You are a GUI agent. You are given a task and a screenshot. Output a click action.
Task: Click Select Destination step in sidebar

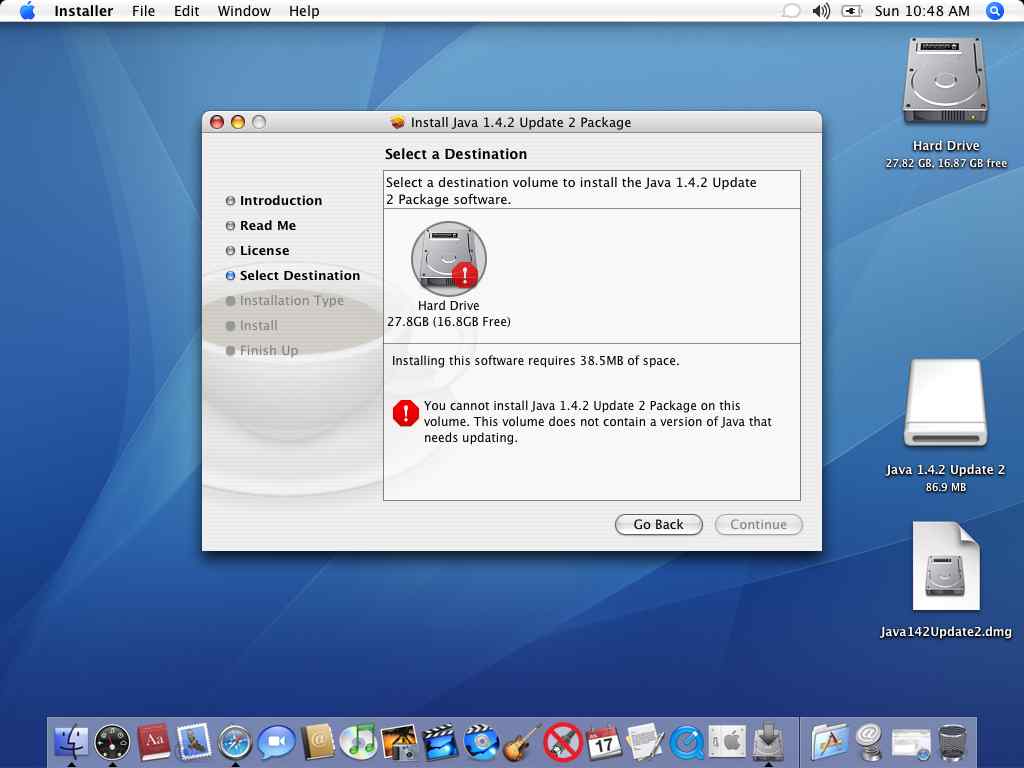click(299, 276)
